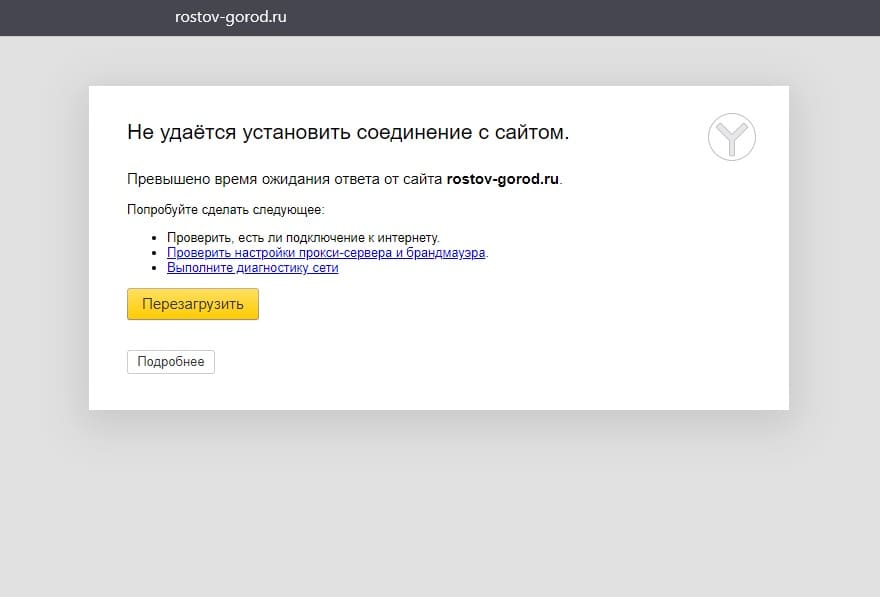Open the proxy and firewall settings link

(326, 253)
